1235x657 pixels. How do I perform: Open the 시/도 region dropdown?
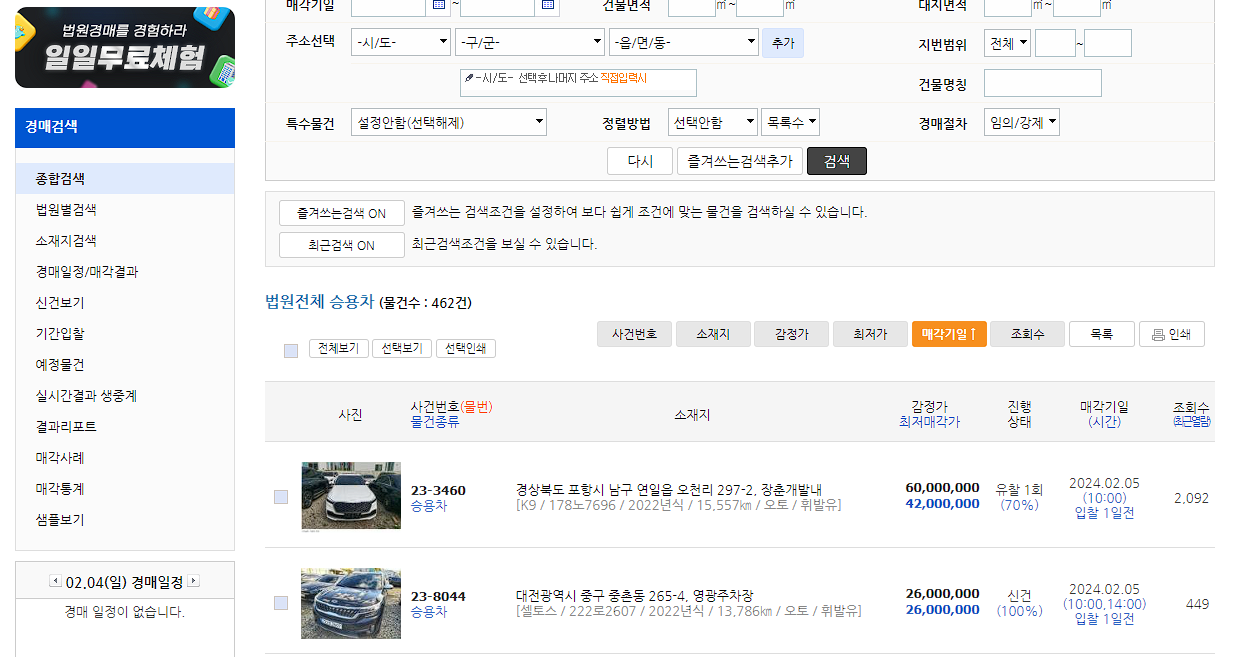[x=400, y=42]
